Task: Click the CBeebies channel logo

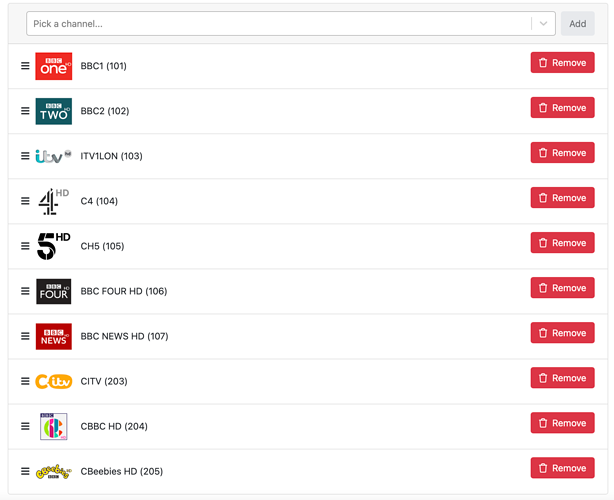Action: [x=53, y=471]
